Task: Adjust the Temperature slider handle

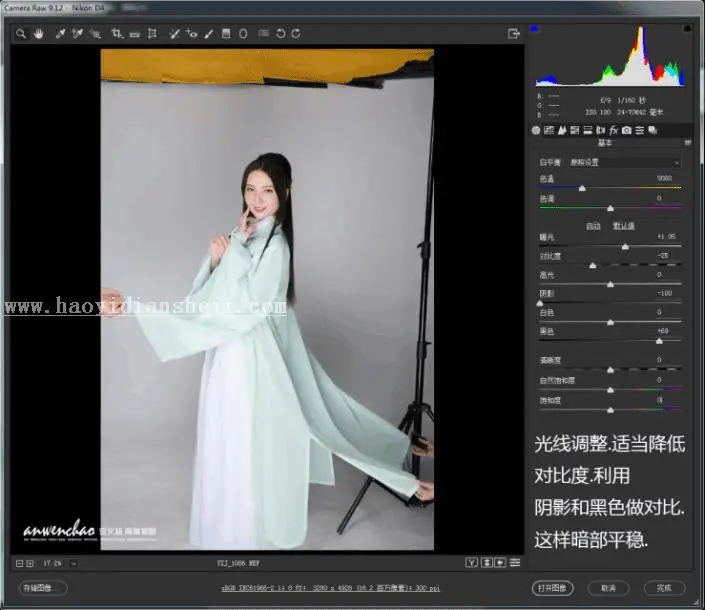Action: [x=582, y=188]
